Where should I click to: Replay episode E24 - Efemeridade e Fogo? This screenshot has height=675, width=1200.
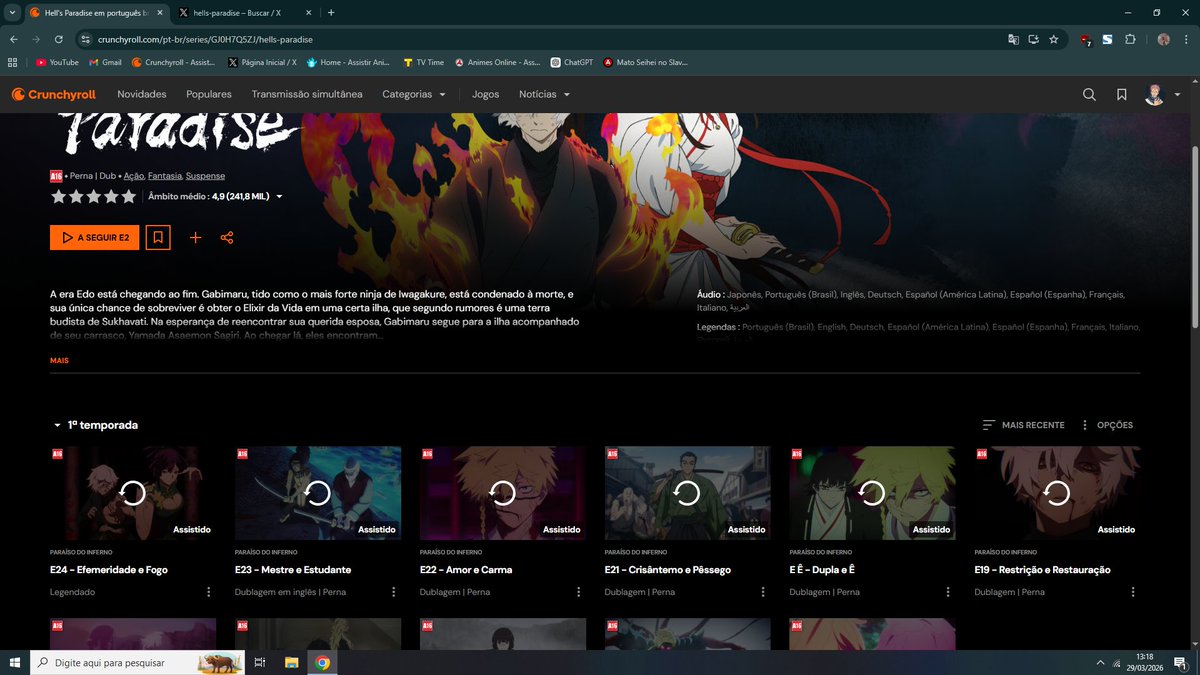click(133, 493)
